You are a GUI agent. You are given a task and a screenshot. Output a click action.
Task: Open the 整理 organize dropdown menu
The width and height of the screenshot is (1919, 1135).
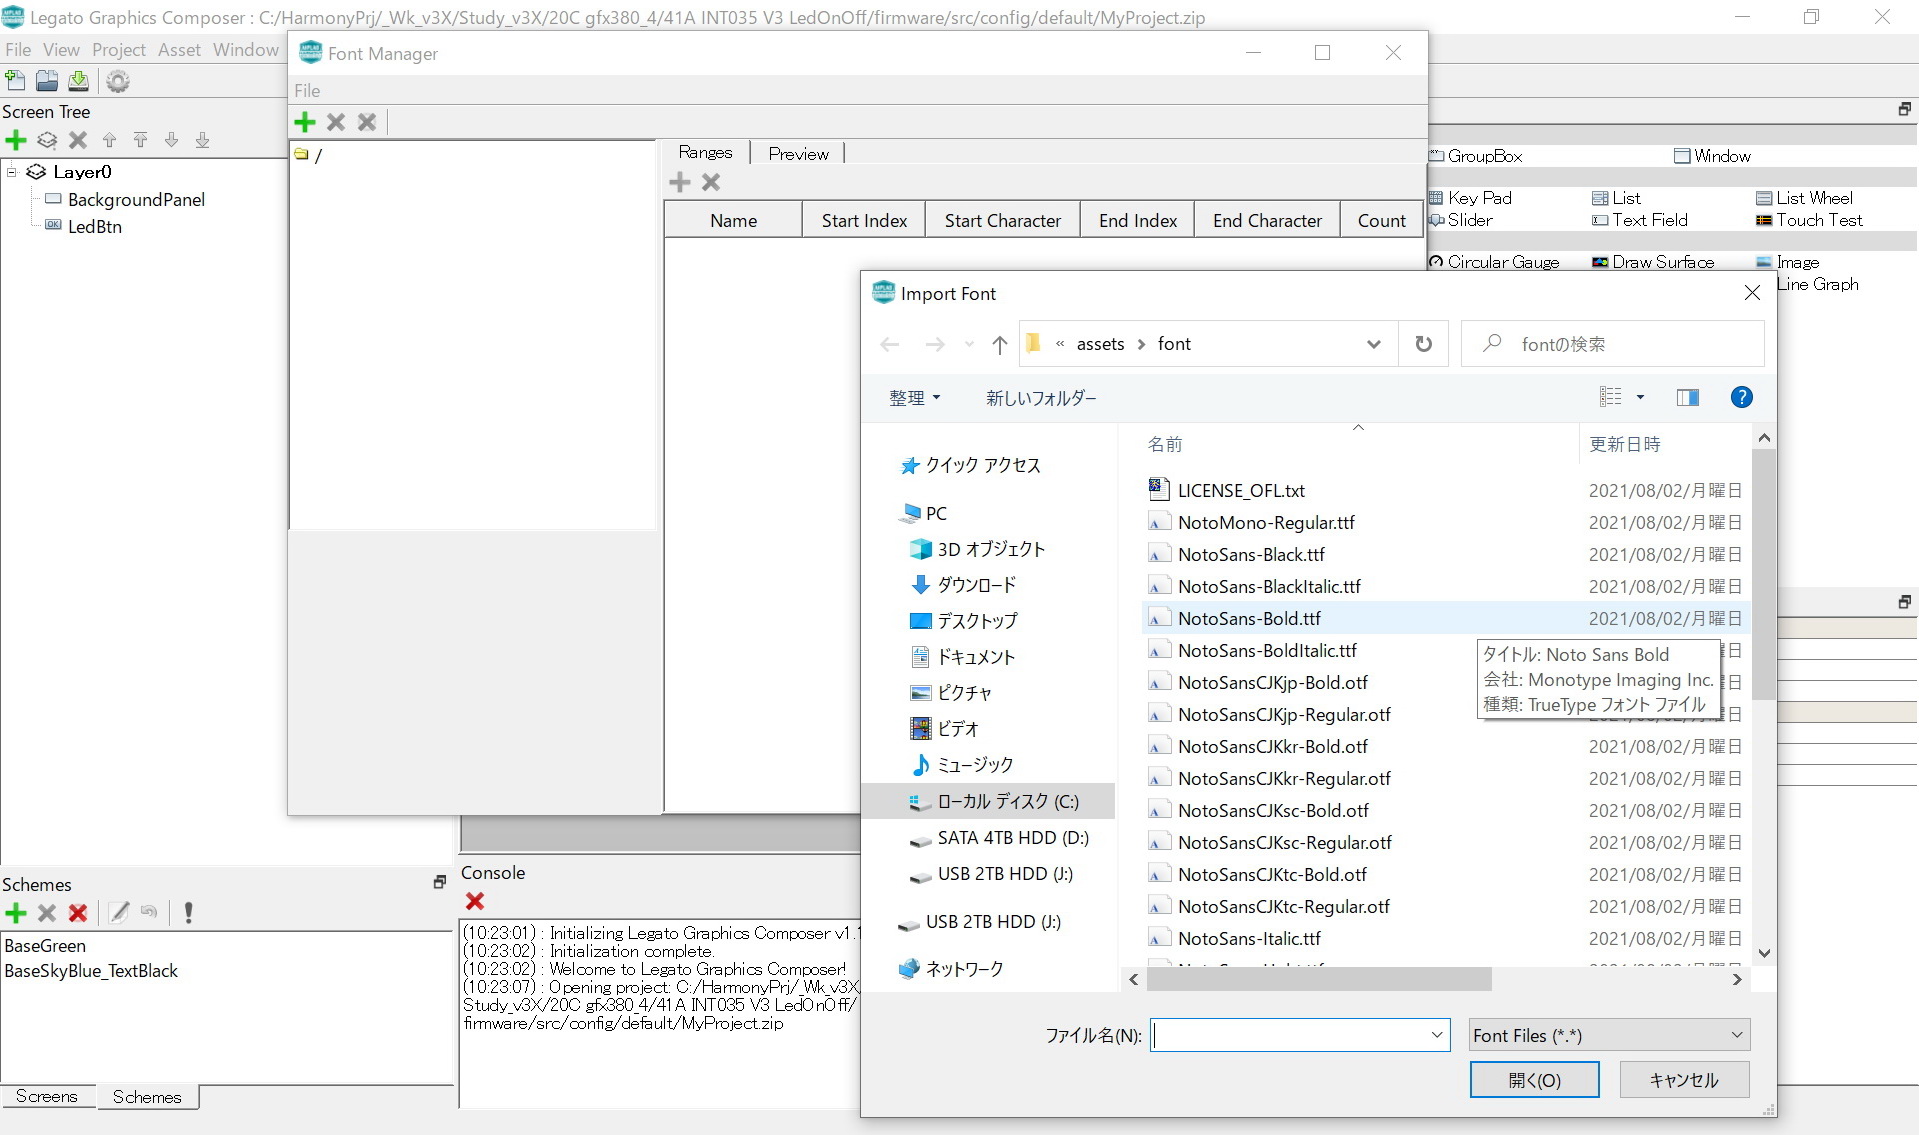[915, 398]
